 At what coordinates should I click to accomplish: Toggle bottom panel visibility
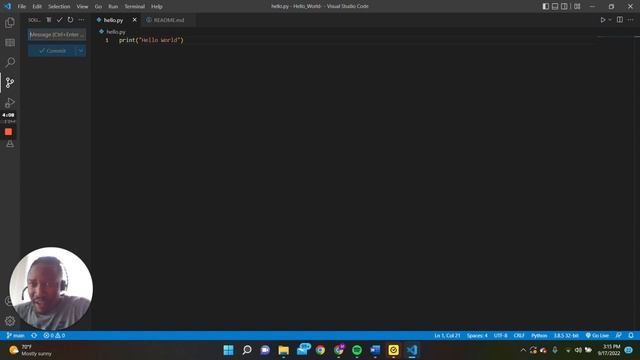pos(555,6)
